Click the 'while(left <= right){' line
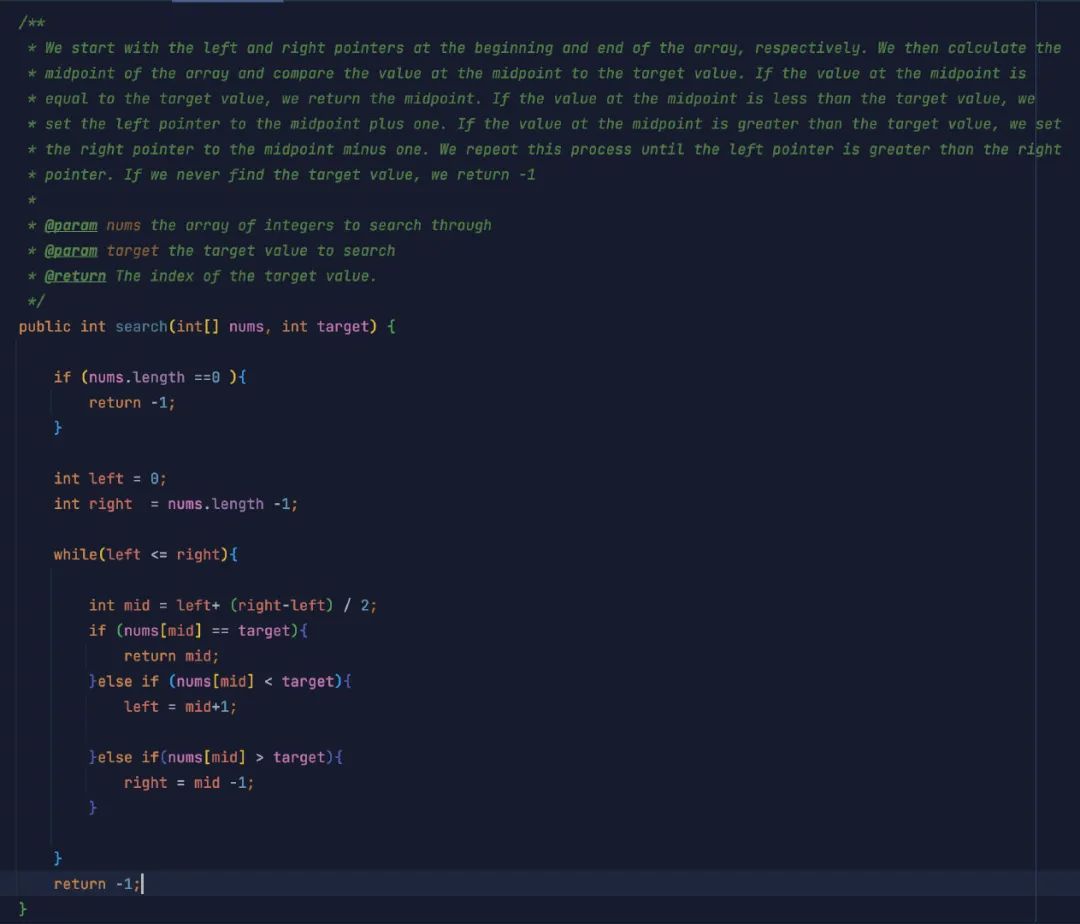Image resolution: width=1080 pixels, height=924 pixels. (145, 554)
